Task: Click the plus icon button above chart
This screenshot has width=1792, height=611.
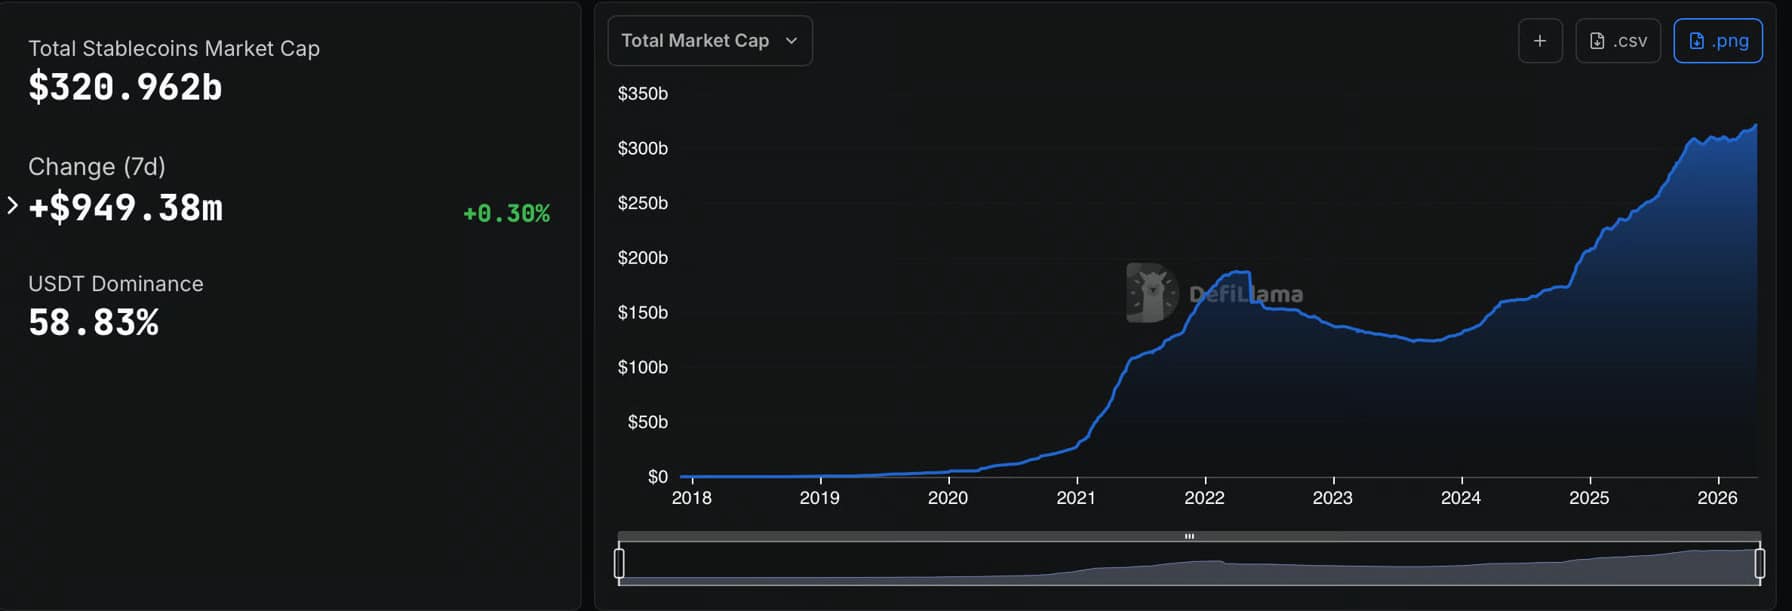Action: 1540,41
